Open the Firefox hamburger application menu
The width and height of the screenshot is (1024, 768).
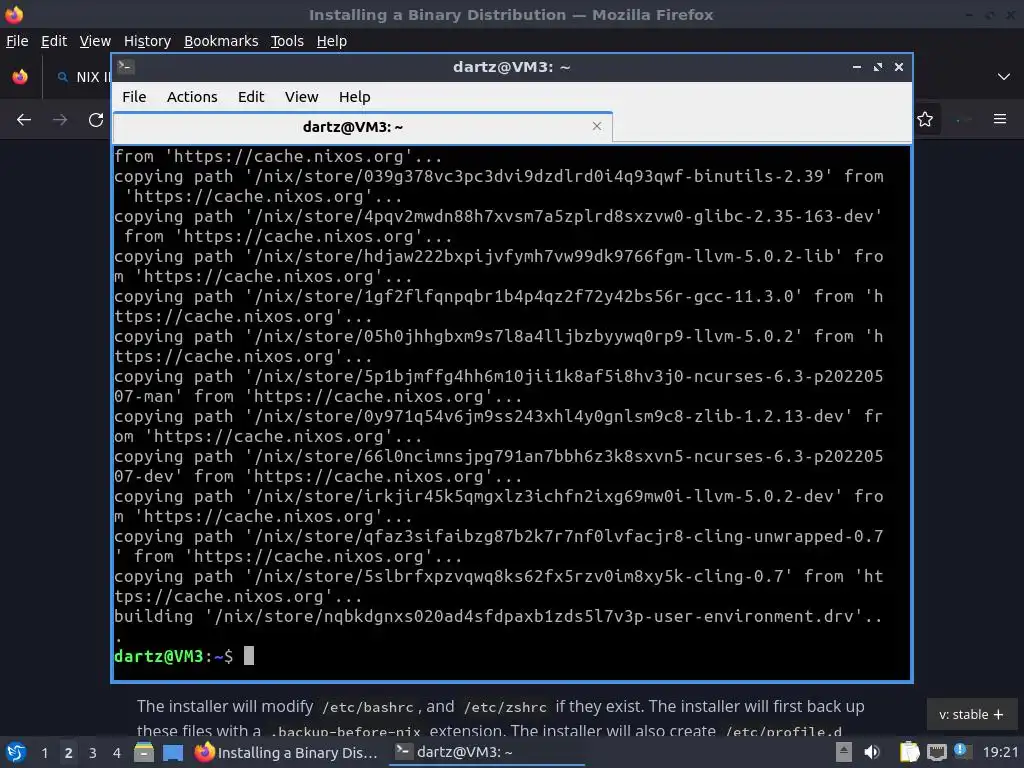point(1000,119)
